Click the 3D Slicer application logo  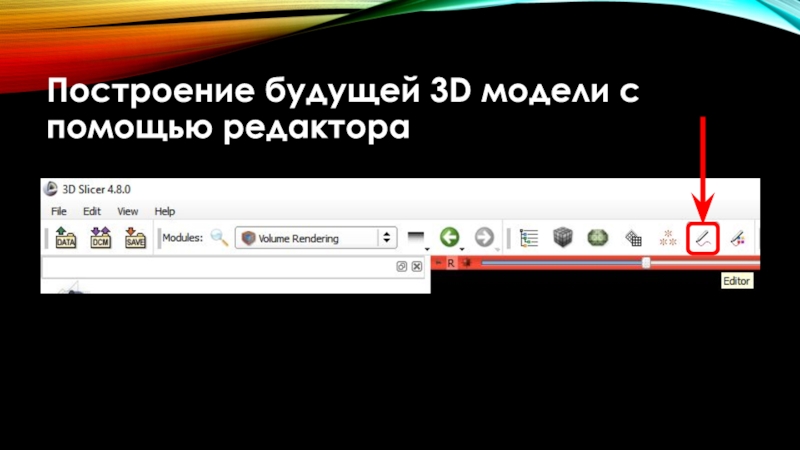[51, 189]
